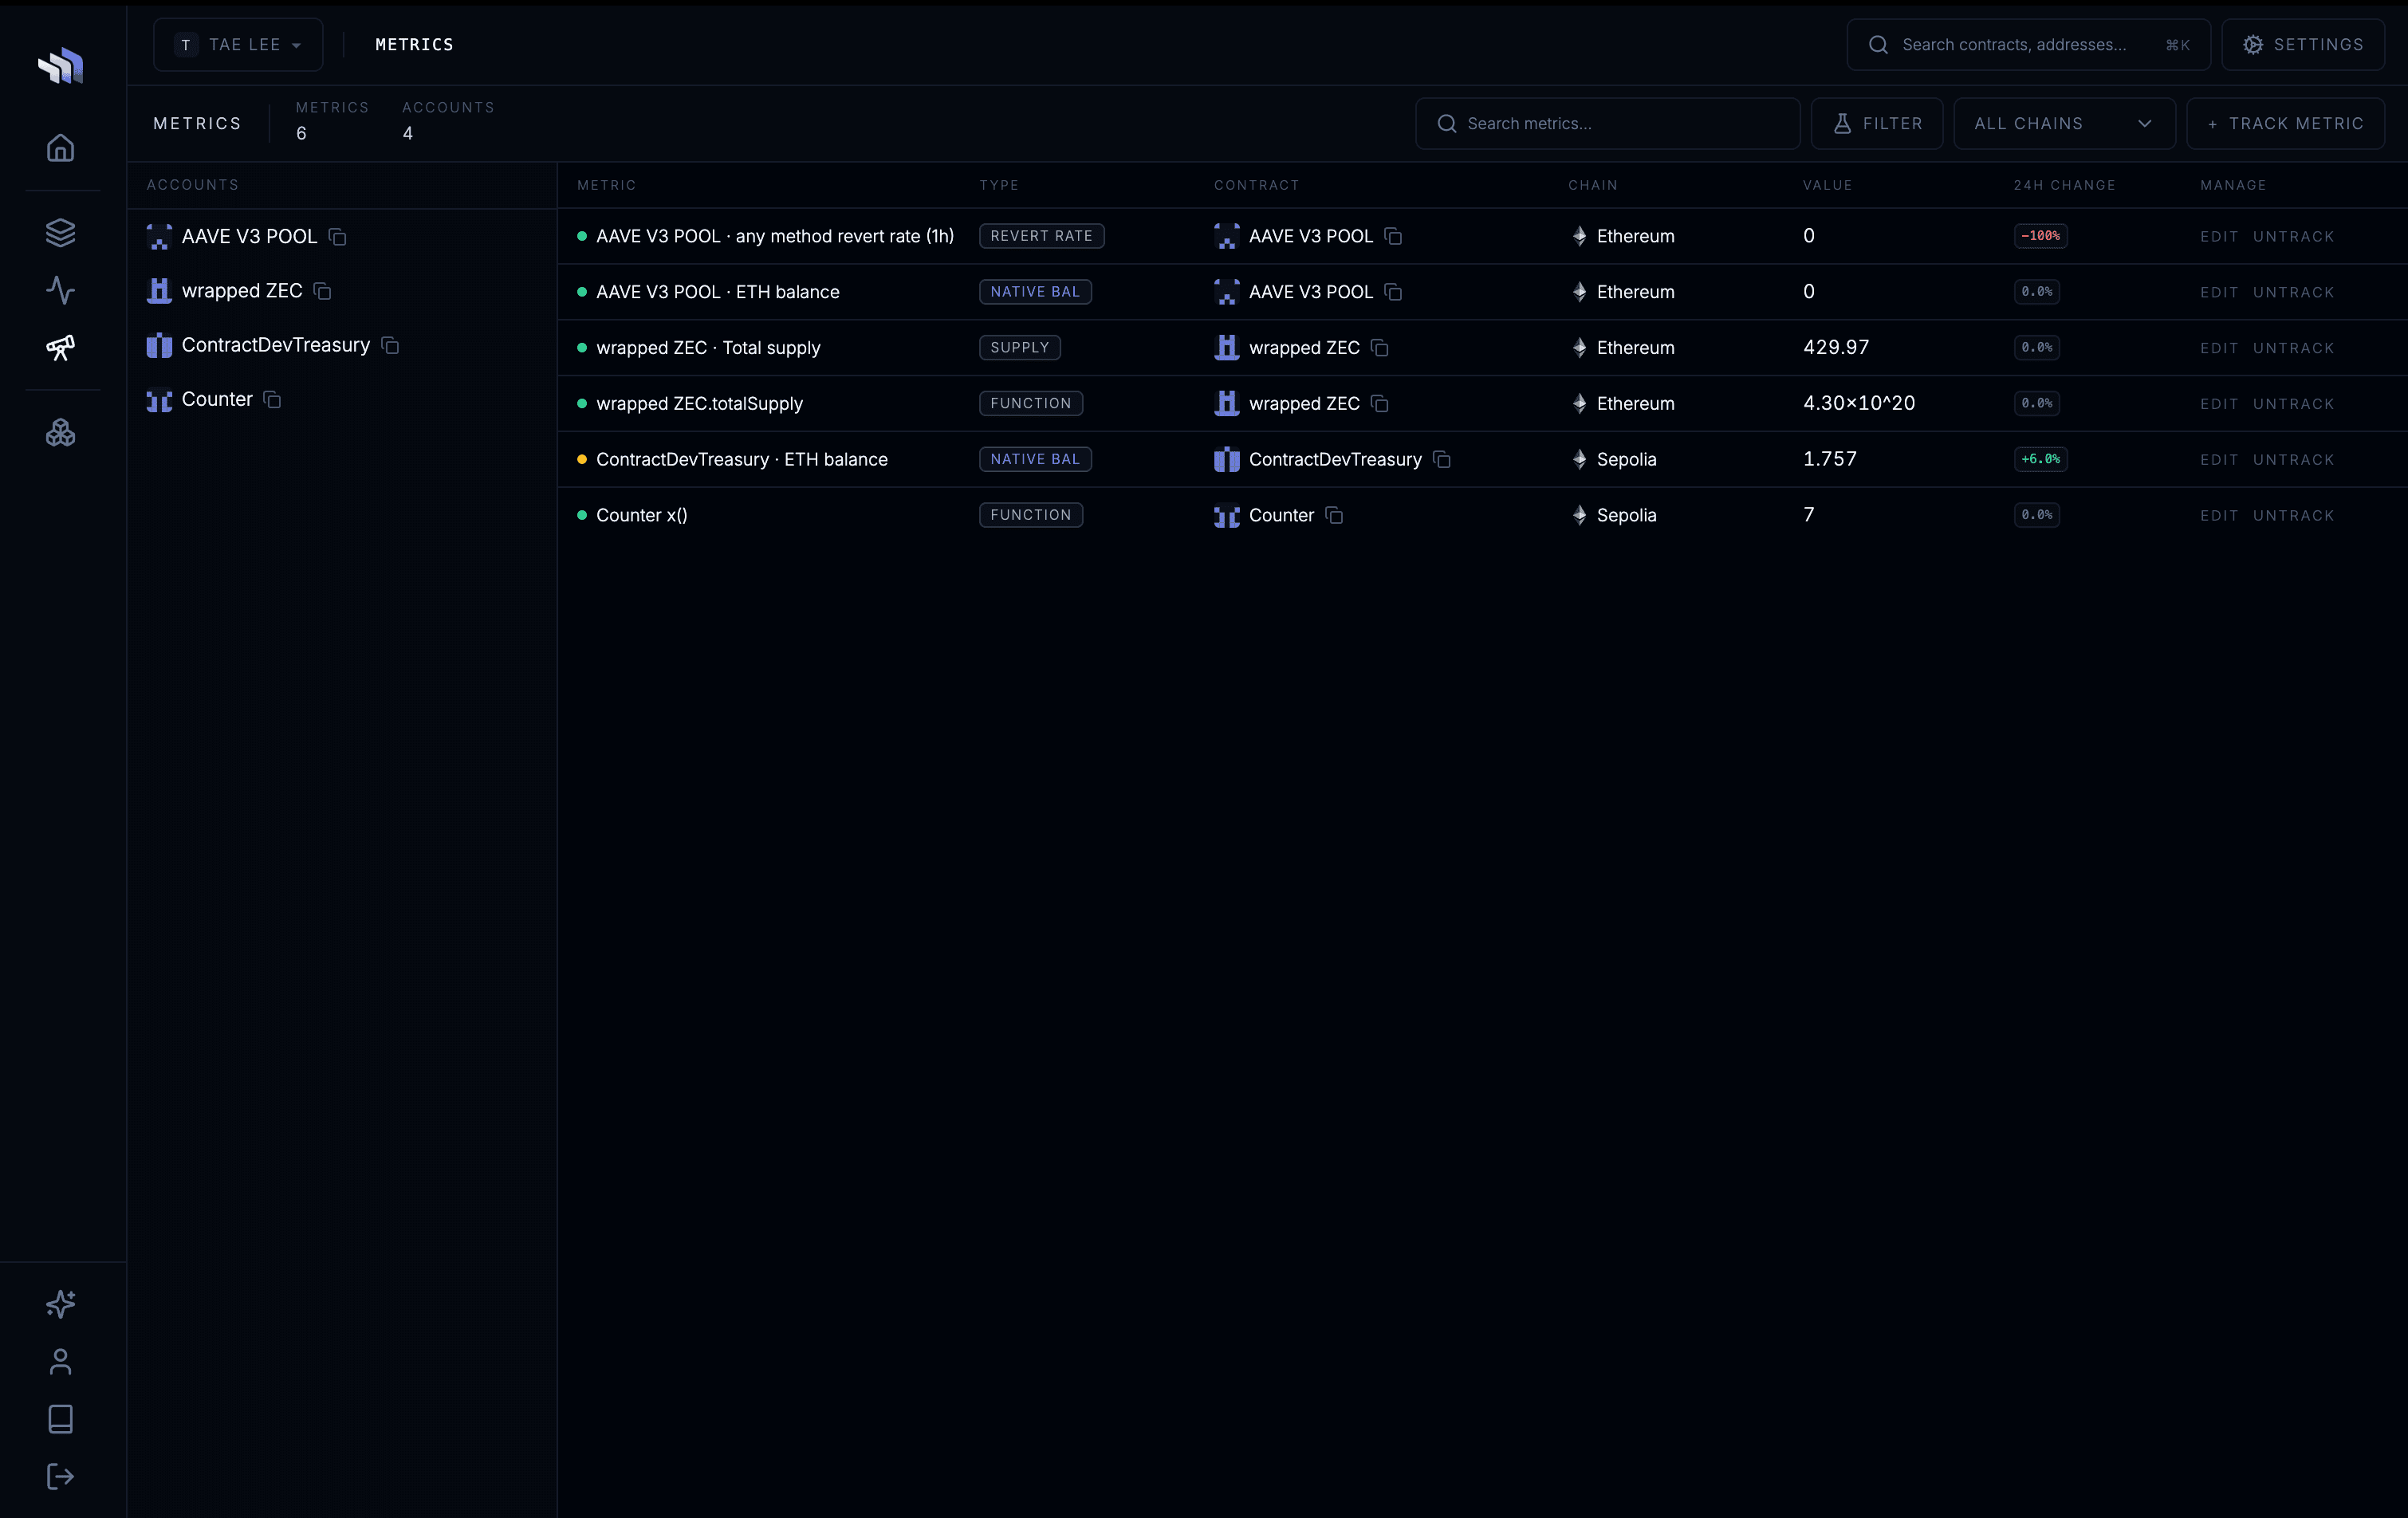This screenshot has height=1518, width=2408.
Task: Copy contract address in revert rate row
Action: [1393, 236]
